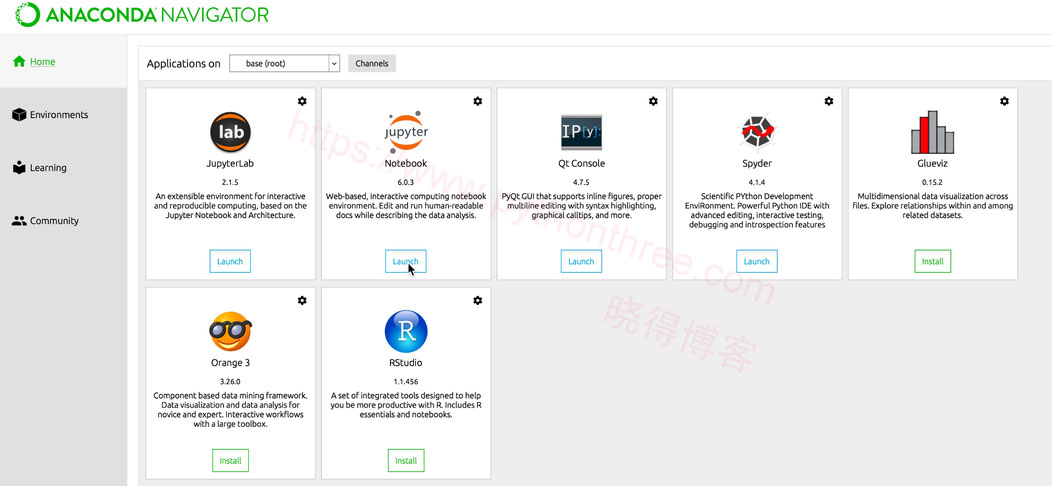The height and width of the screenshot is (486, 1052).
Task: Open the Spyder settings gear
Action: (x=829, y=101)
